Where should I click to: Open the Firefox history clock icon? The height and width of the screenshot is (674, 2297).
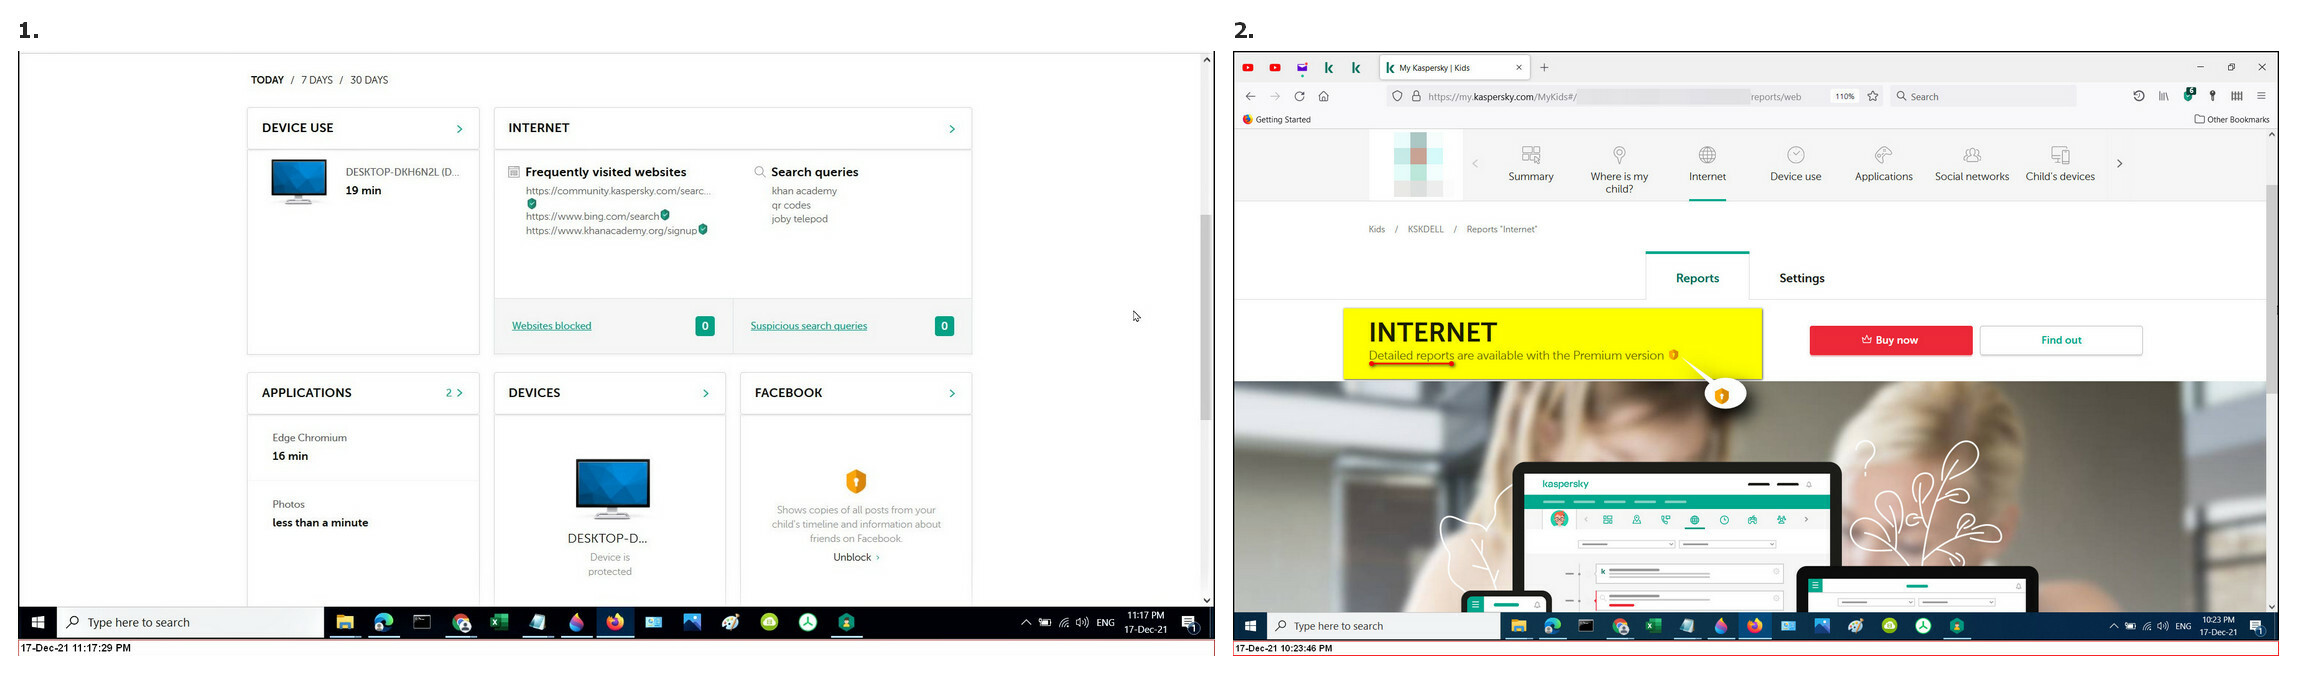point(2139,96)
